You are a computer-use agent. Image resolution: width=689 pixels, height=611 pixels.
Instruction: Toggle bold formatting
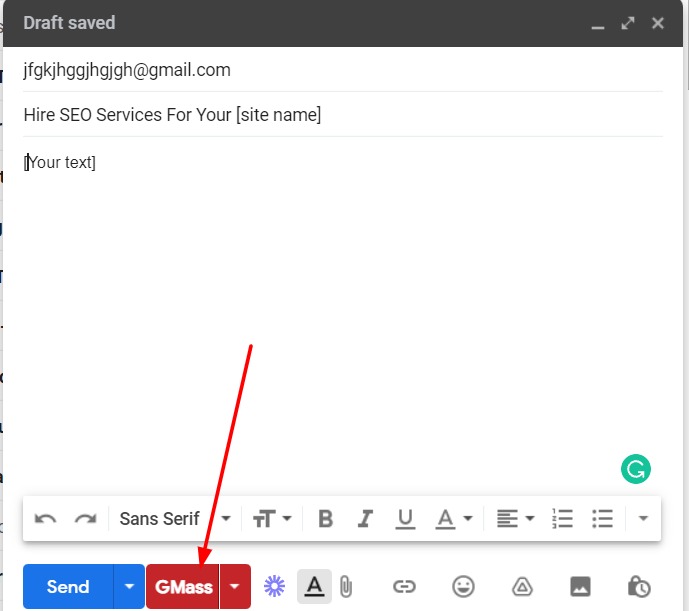click(325, 519)
